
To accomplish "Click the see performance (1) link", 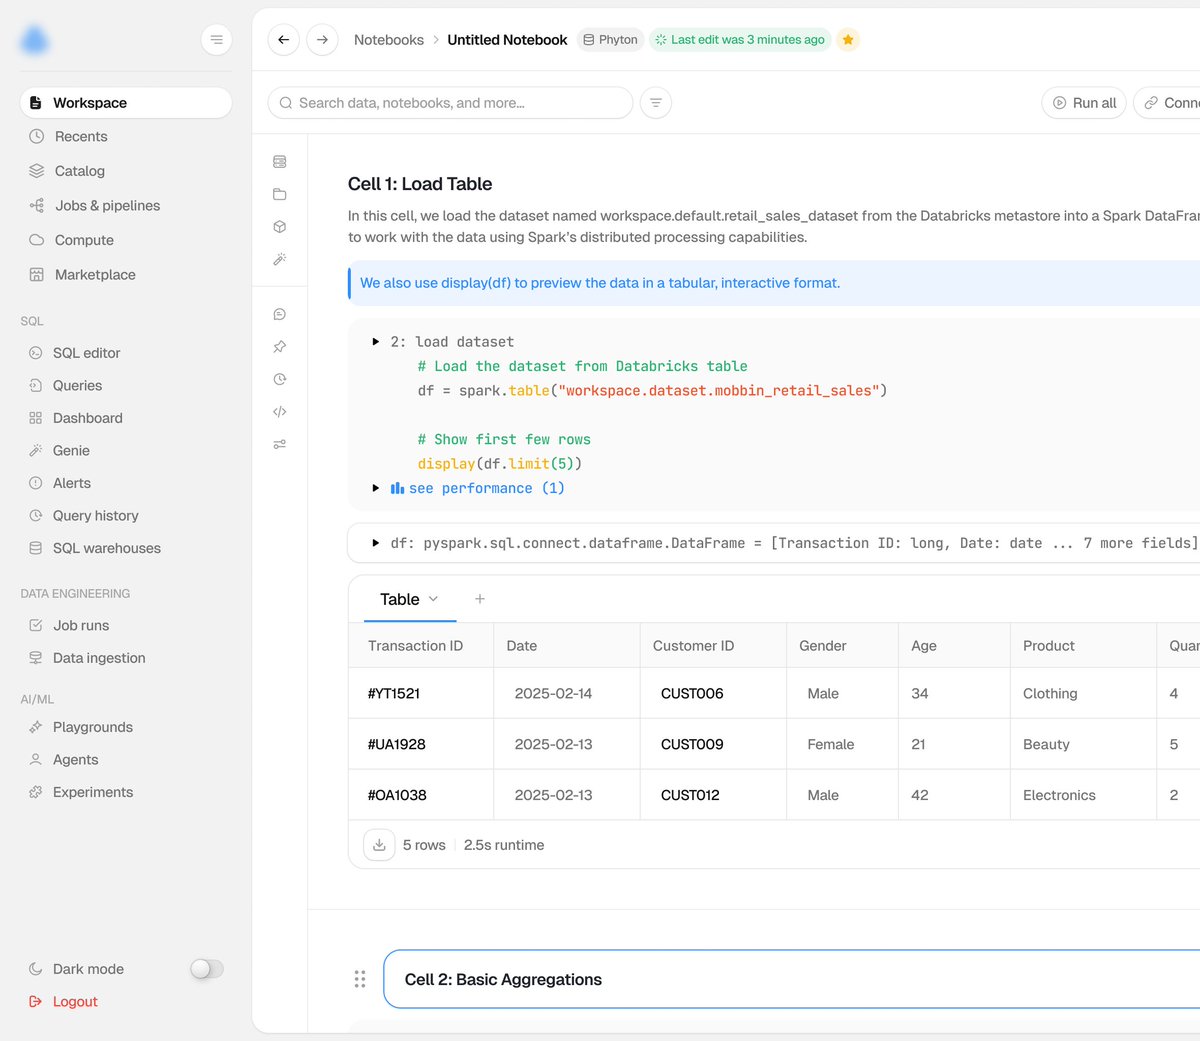I will (x=486, y=488).
